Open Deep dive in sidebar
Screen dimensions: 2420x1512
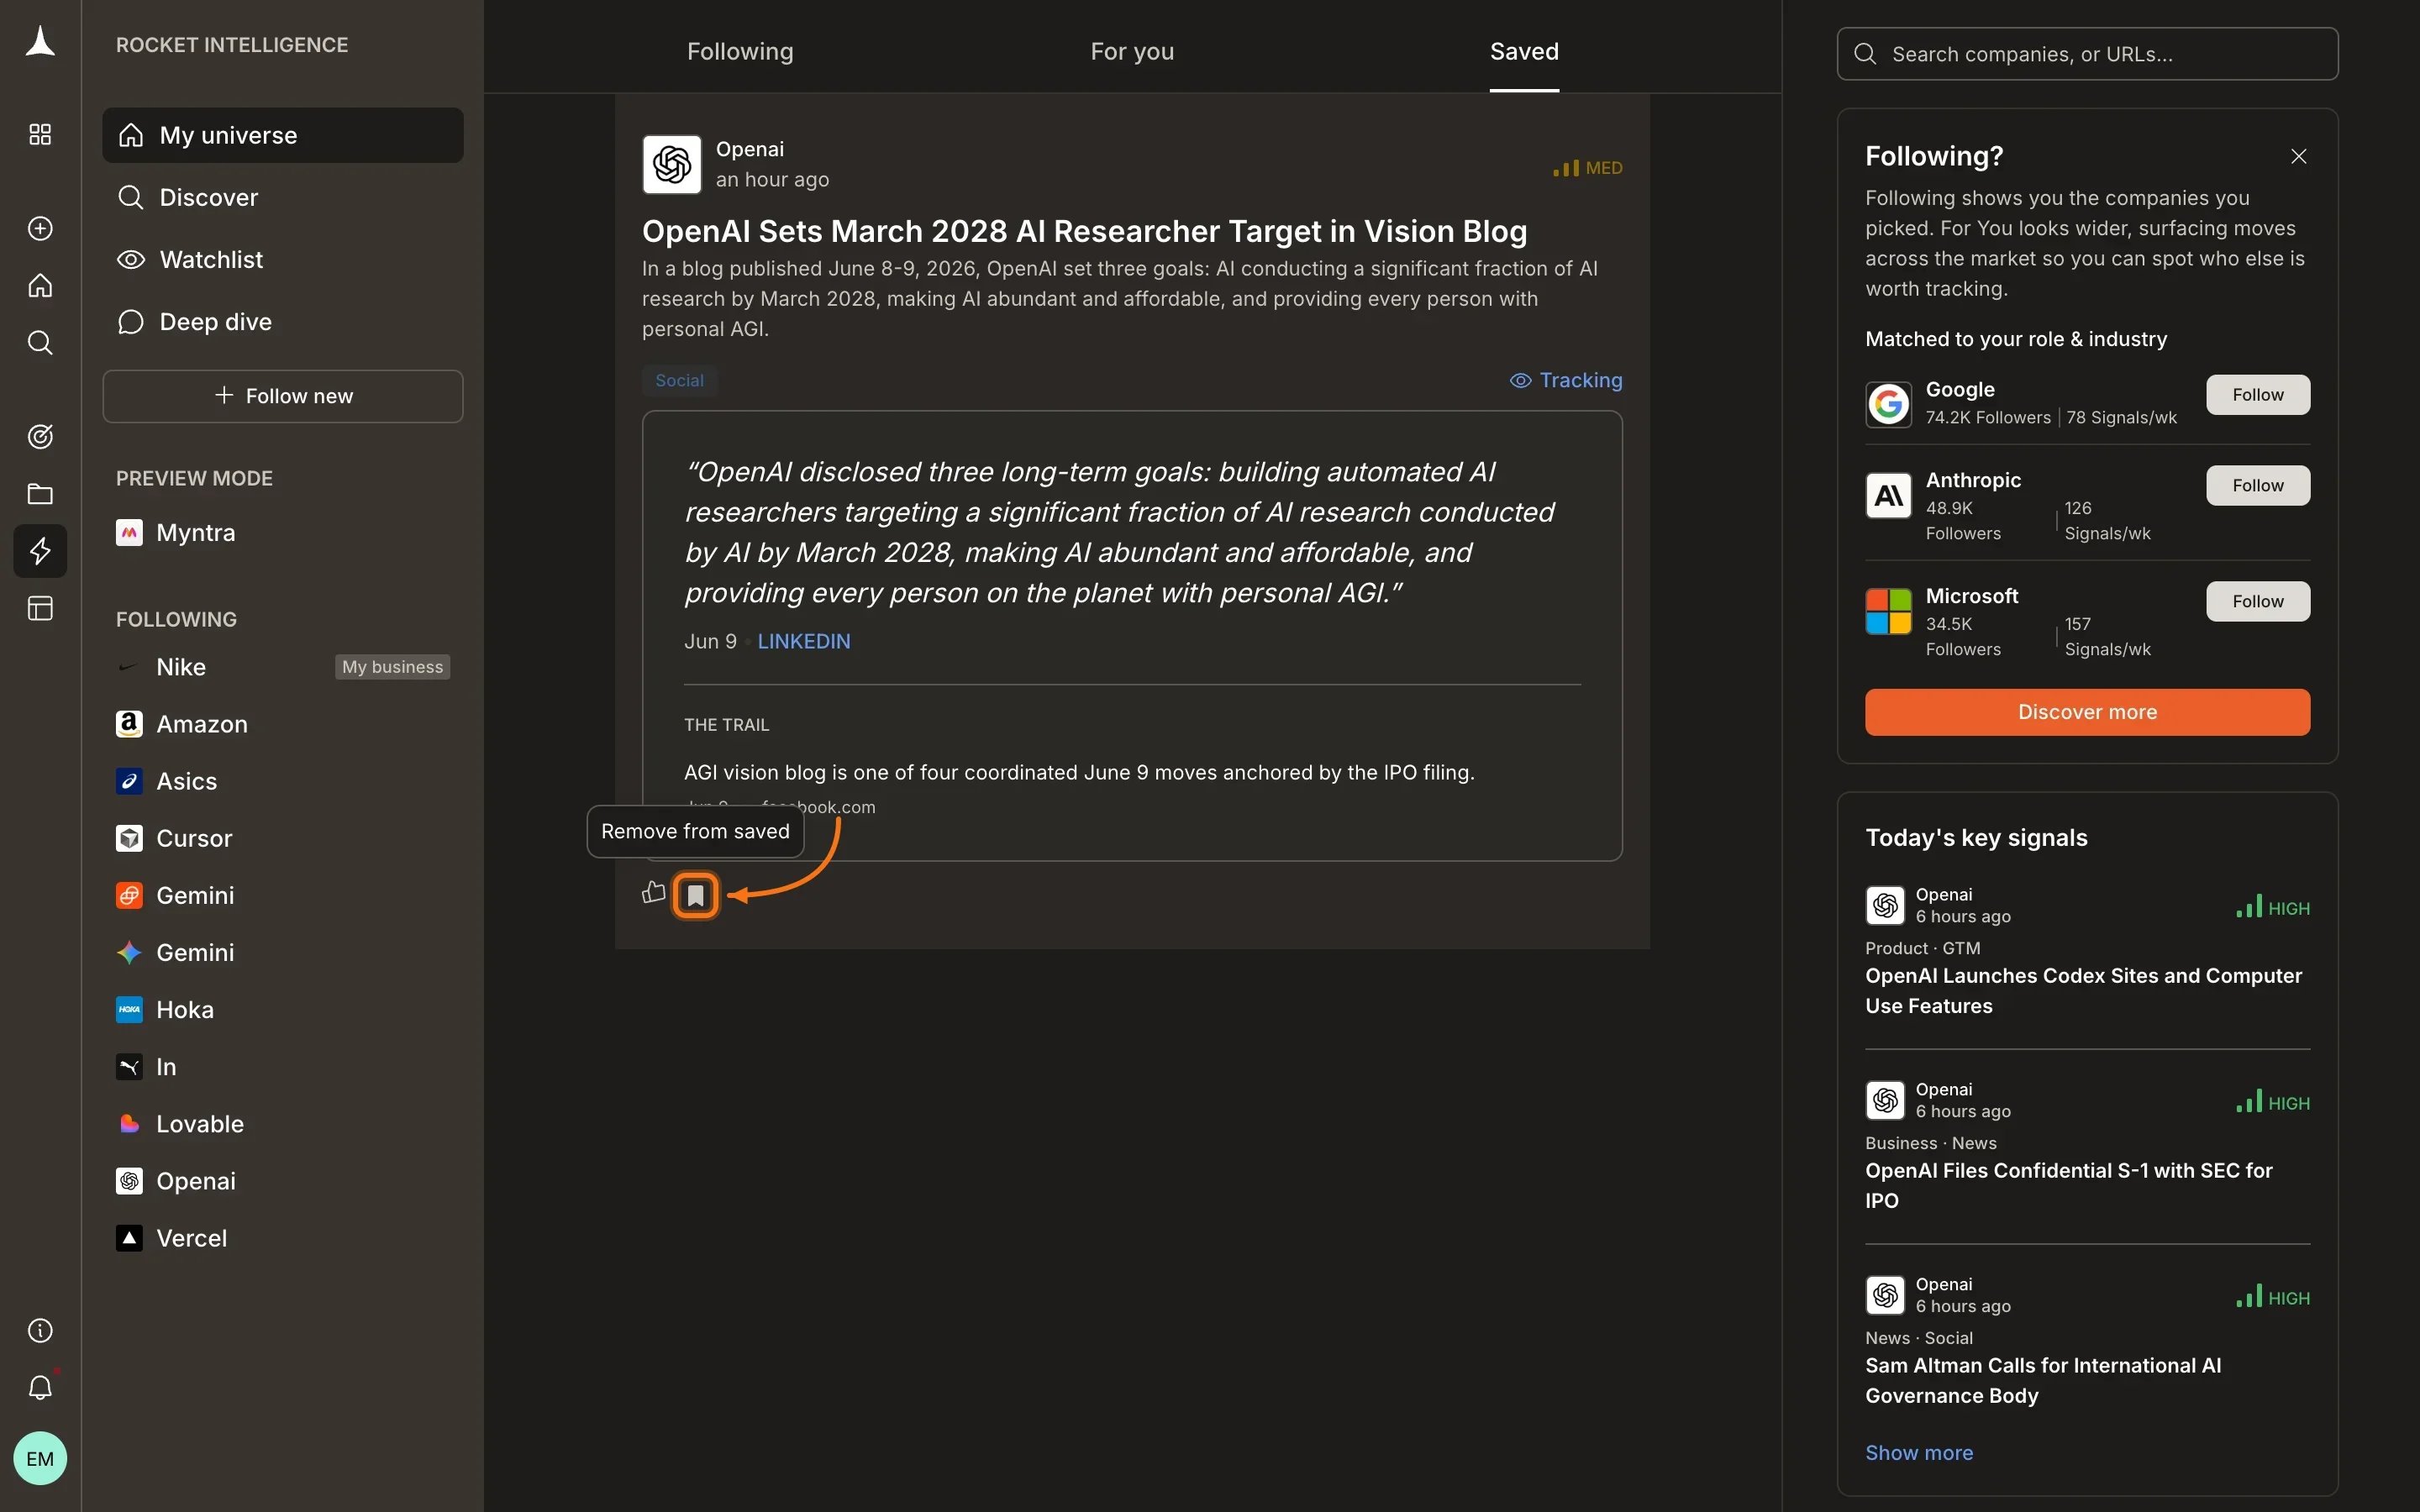pyautogui.click(x=283, y=321)
